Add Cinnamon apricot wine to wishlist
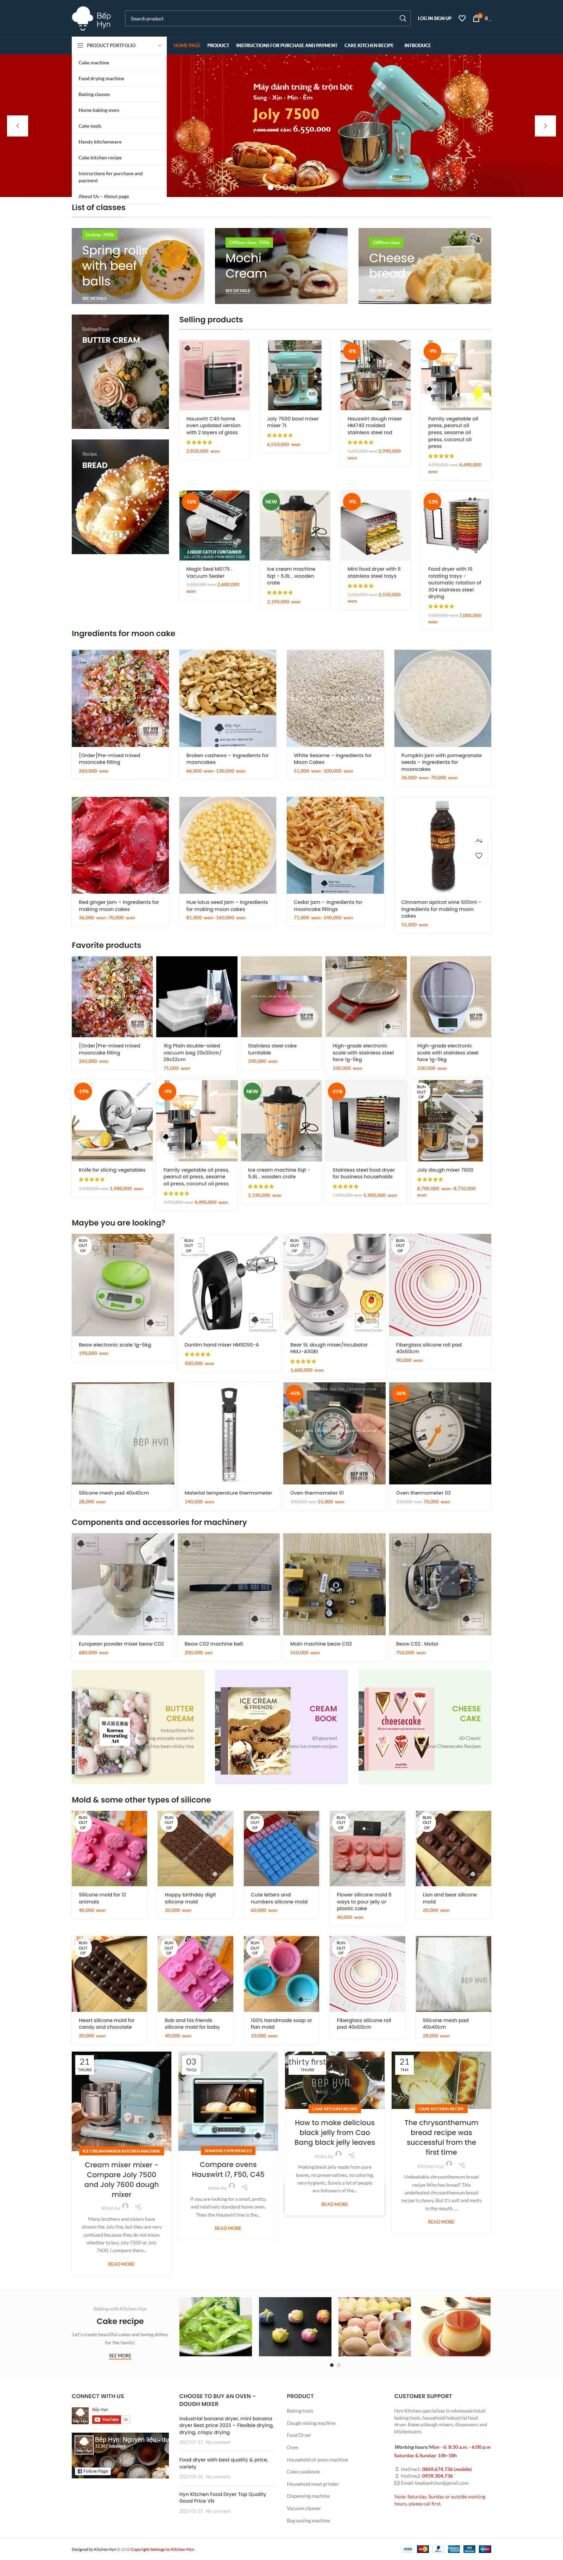Image resolution: width=563 pixels, height=2560 pixels. (479, 856)
